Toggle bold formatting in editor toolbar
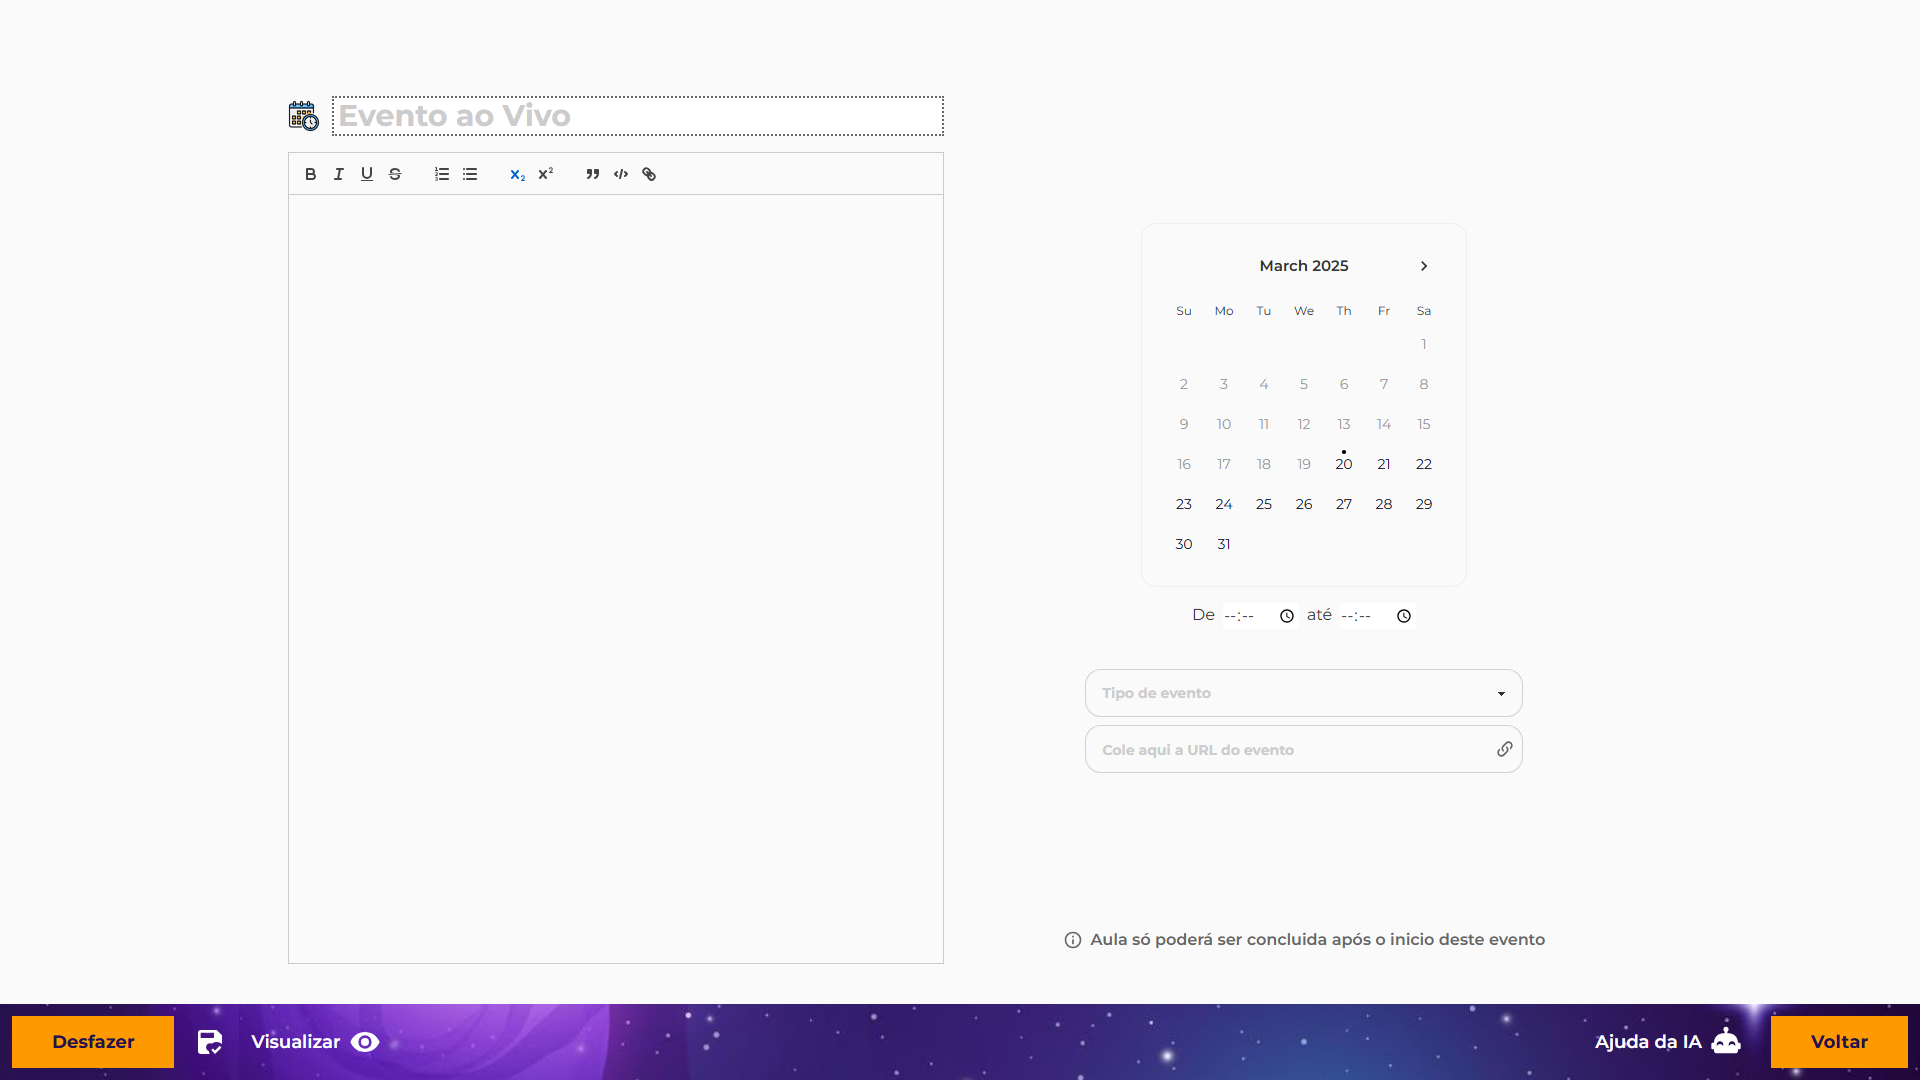 [x=311, y=174]
